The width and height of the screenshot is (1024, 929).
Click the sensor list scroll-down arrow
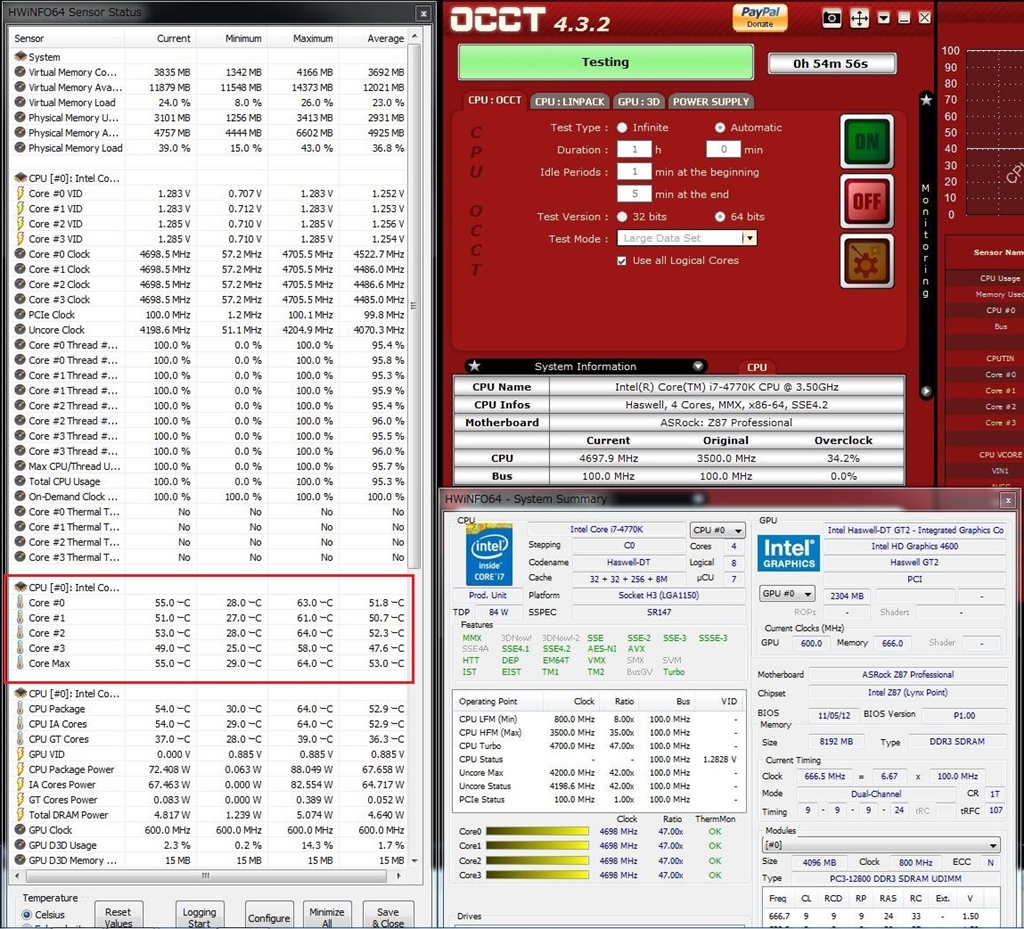coord(414,861)
